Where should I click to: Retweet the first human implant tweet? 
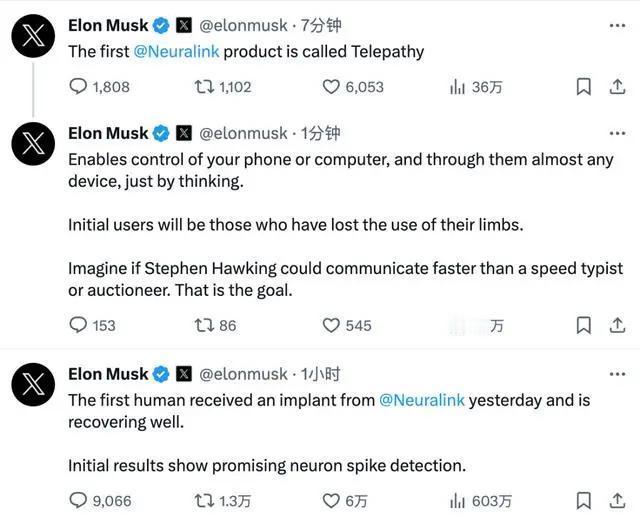205,500
